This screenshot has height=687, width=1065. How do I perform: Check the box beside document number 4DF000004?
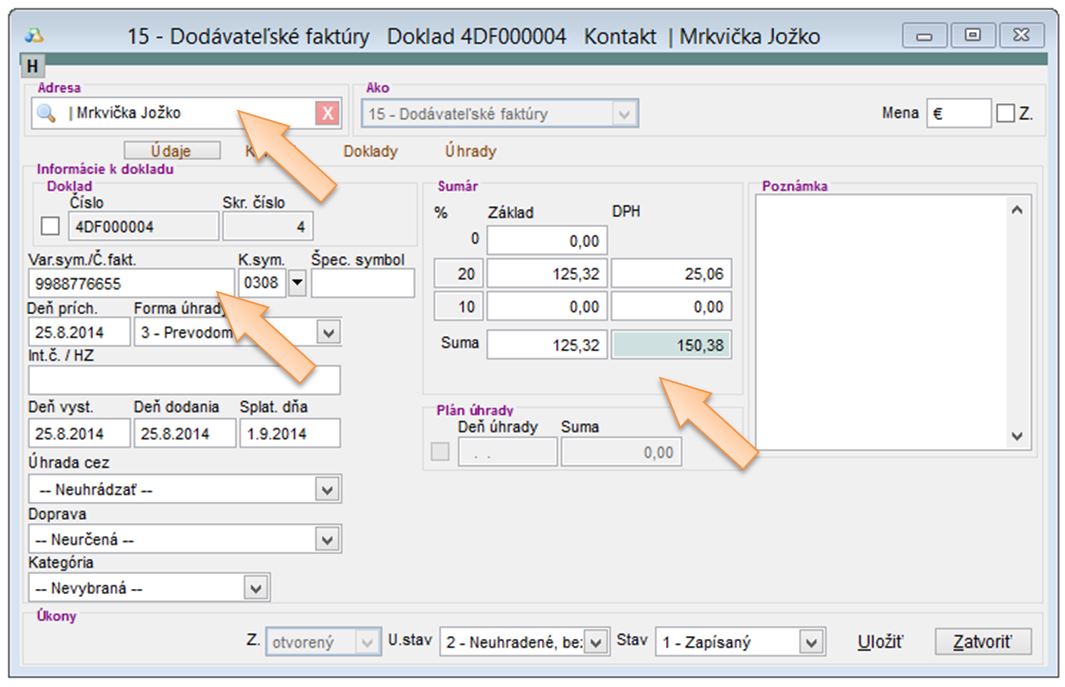coord(50,227)
